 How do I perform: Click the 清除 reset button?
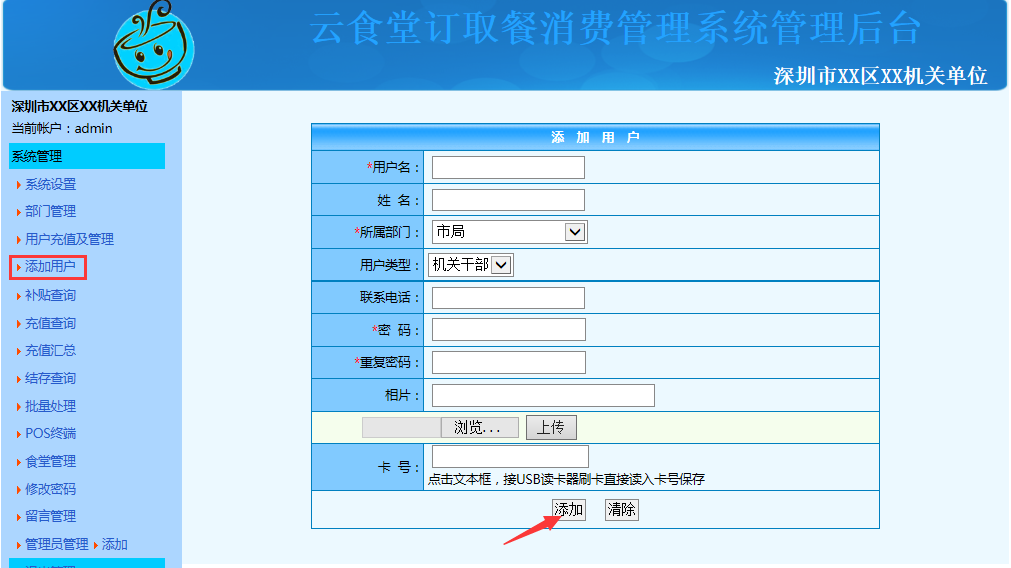[x=621, y=510]
